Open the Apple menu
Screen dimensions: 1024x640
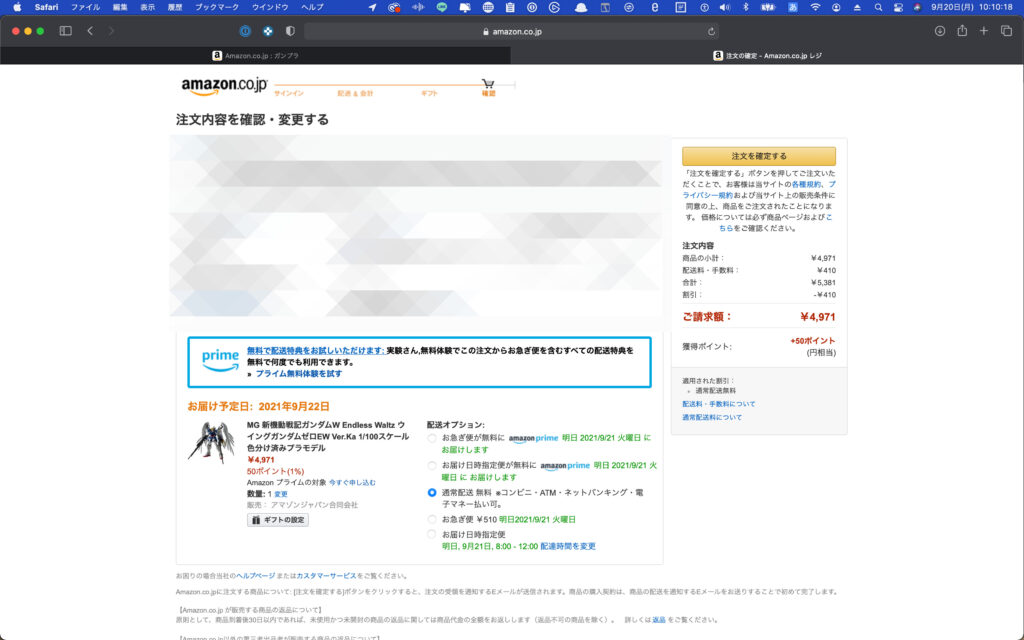click(x=17, y=7)
